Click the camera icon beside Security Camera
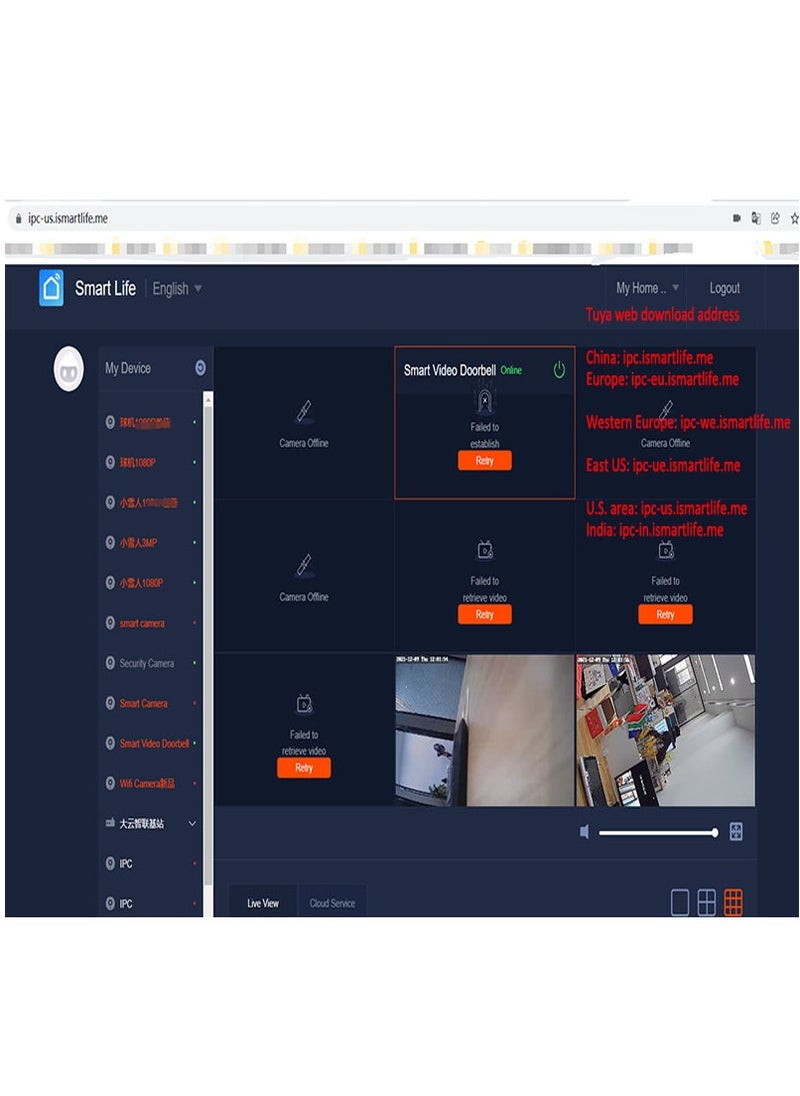The height and width of the screenshot is (1096, 800). [110, 663]
